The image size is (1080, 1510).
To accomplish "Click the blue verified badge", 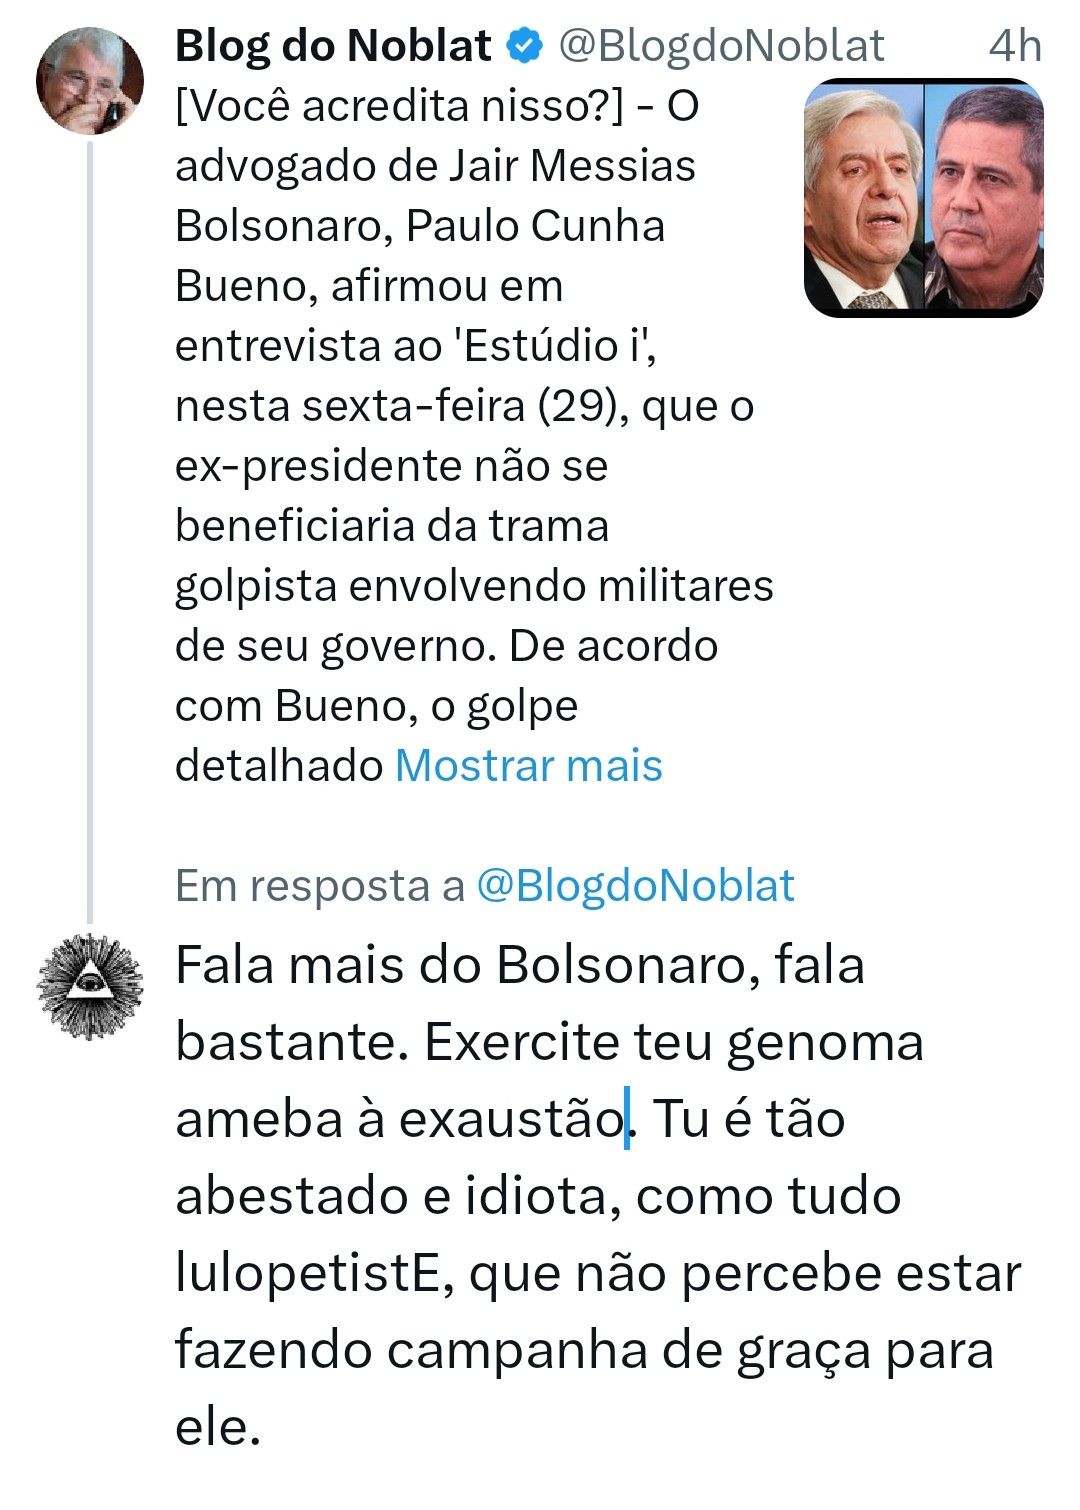I will 525,46.
